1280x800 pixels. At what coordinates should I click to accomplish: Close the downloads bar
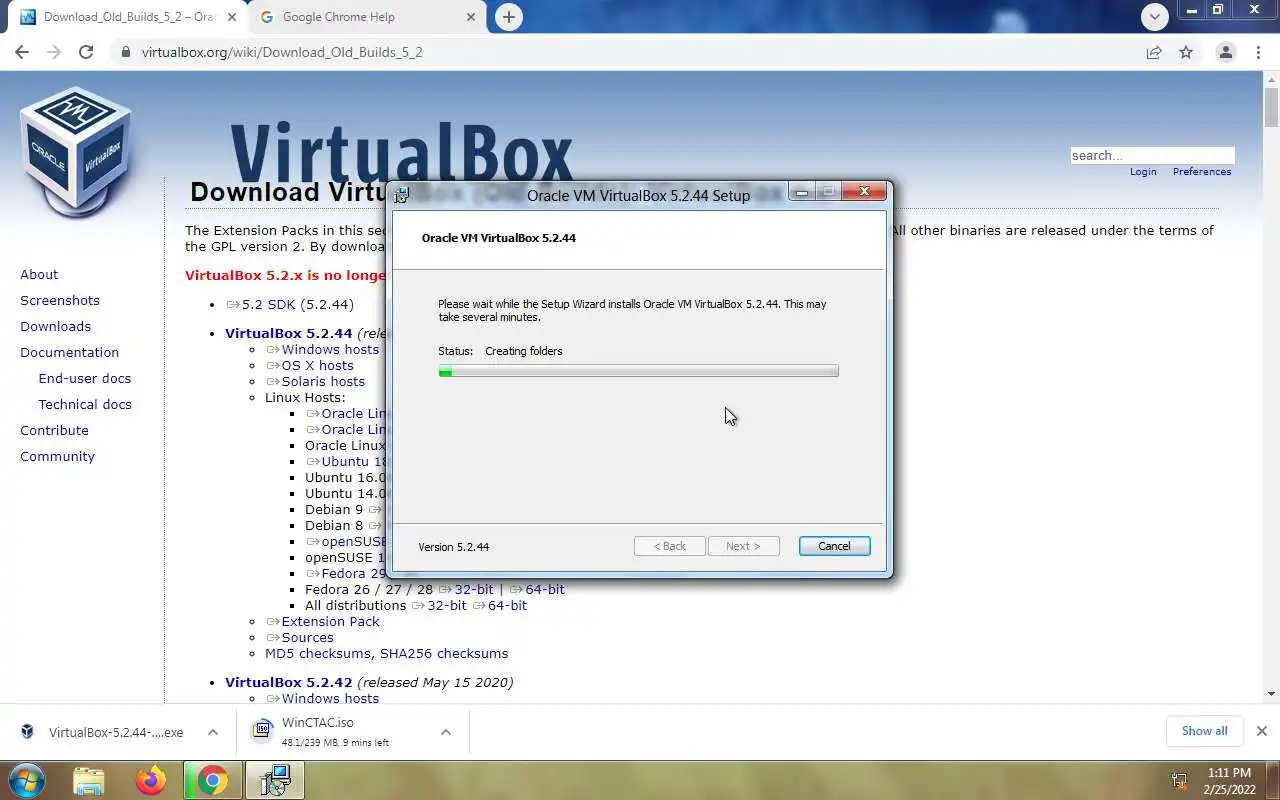1262,731
